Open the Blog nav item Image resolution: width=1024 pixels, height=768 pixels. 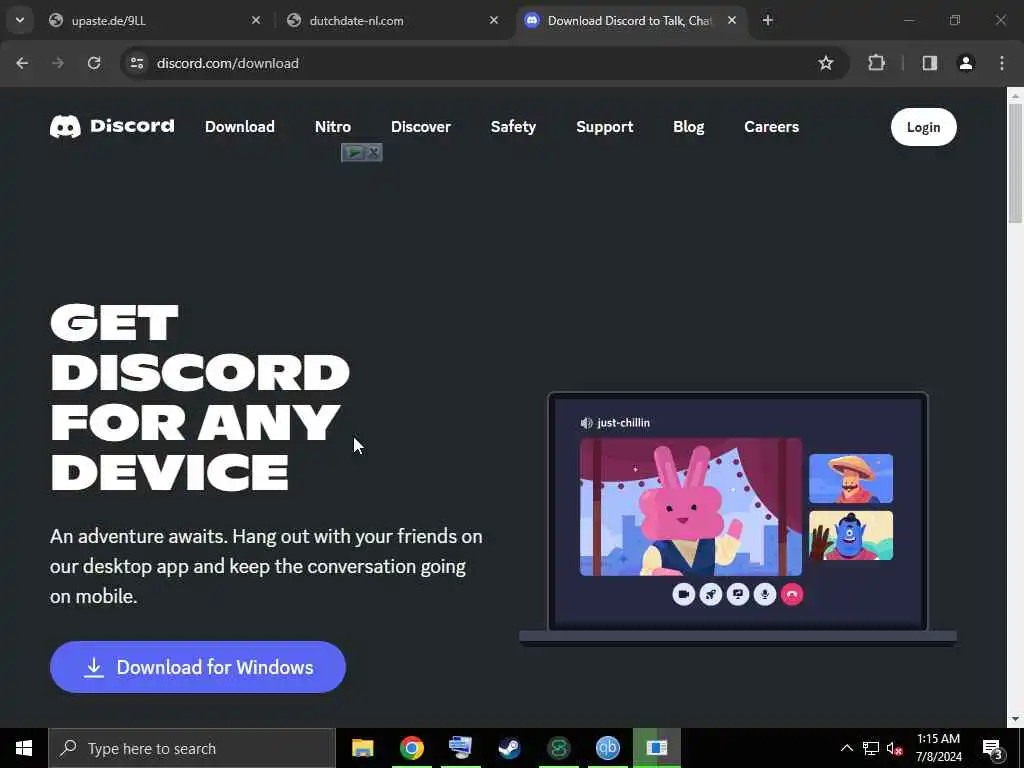[688, 127]
